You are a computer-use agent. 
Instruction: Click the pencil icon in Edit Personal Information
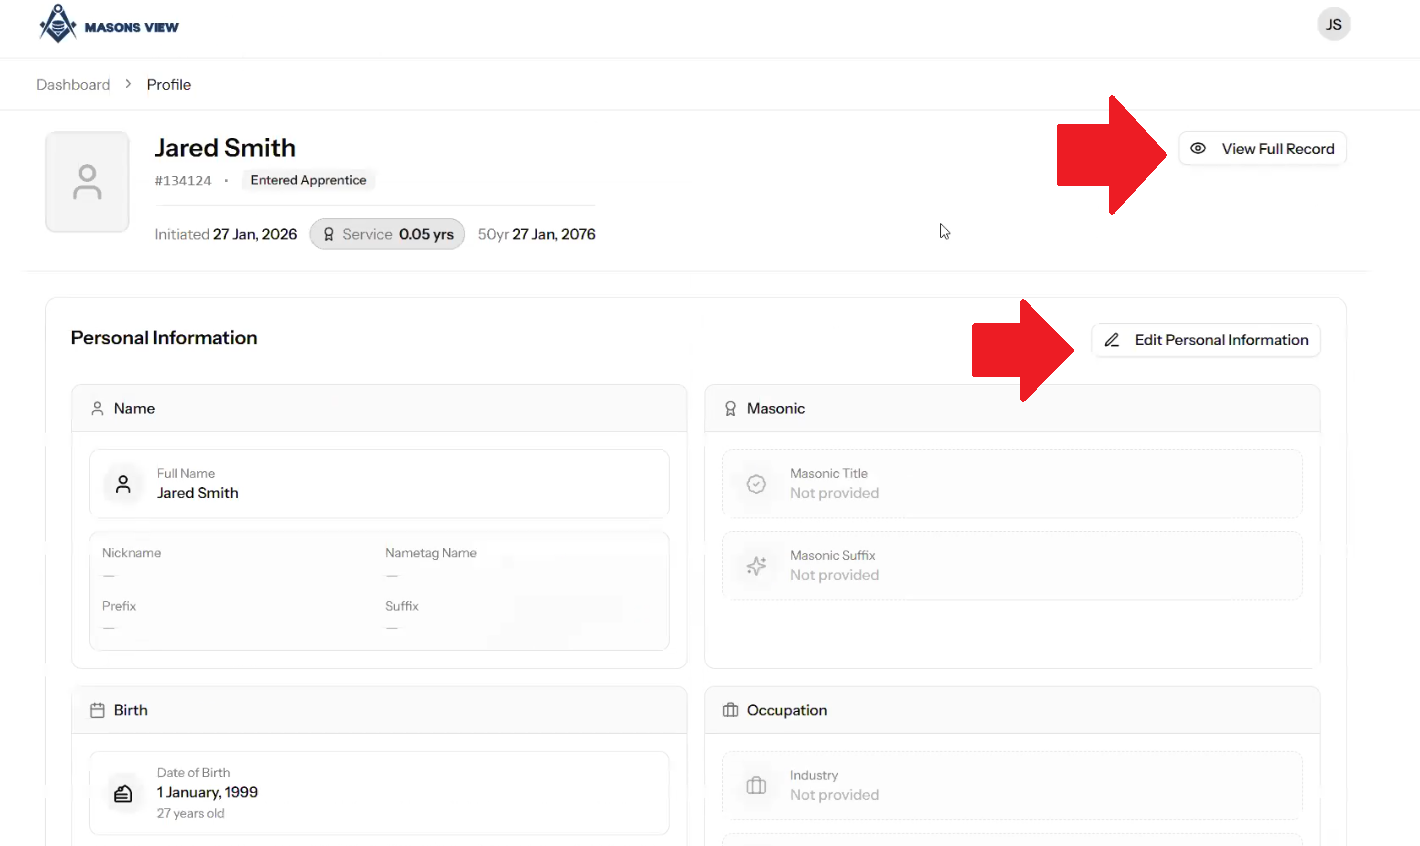coord(1111,340)
